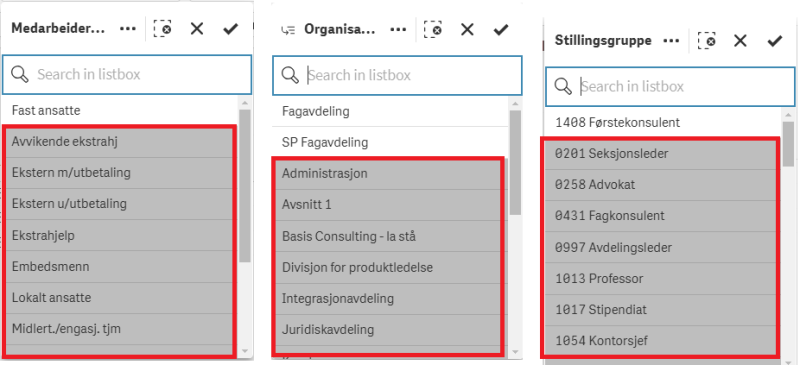Click scroll-down arrow in Organisa listbox
The width and height of the screenshot is (800, 365).
click(515, 352)
